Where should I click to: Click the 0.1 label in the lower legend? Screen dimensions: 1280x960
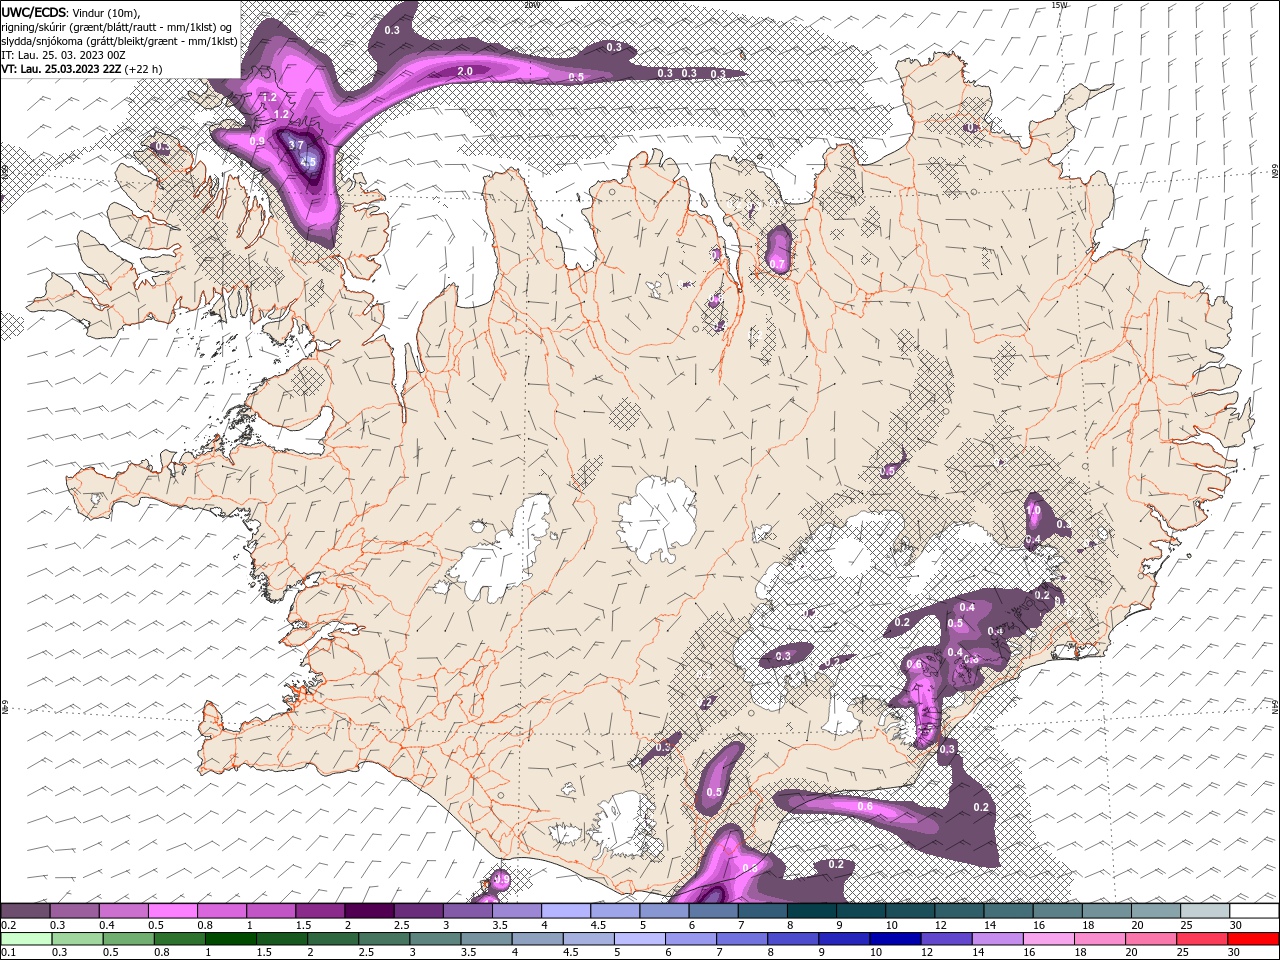[8, 953]
